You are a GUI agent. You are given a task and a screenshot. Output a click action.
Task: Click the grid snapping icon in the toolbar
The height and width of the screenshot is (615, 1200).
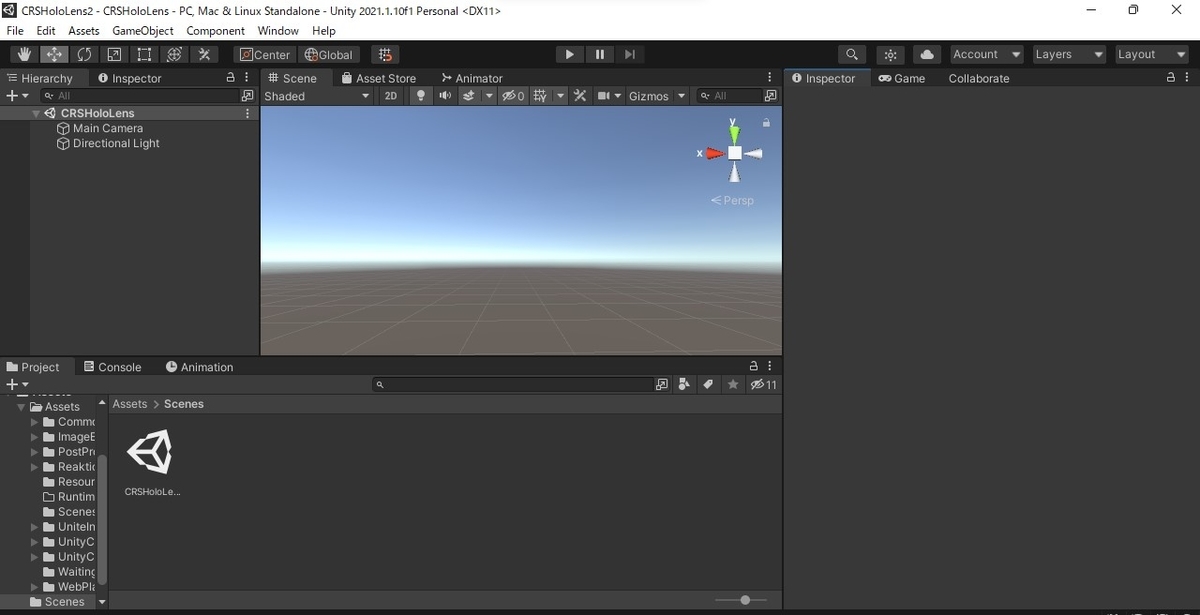[385, 54]
